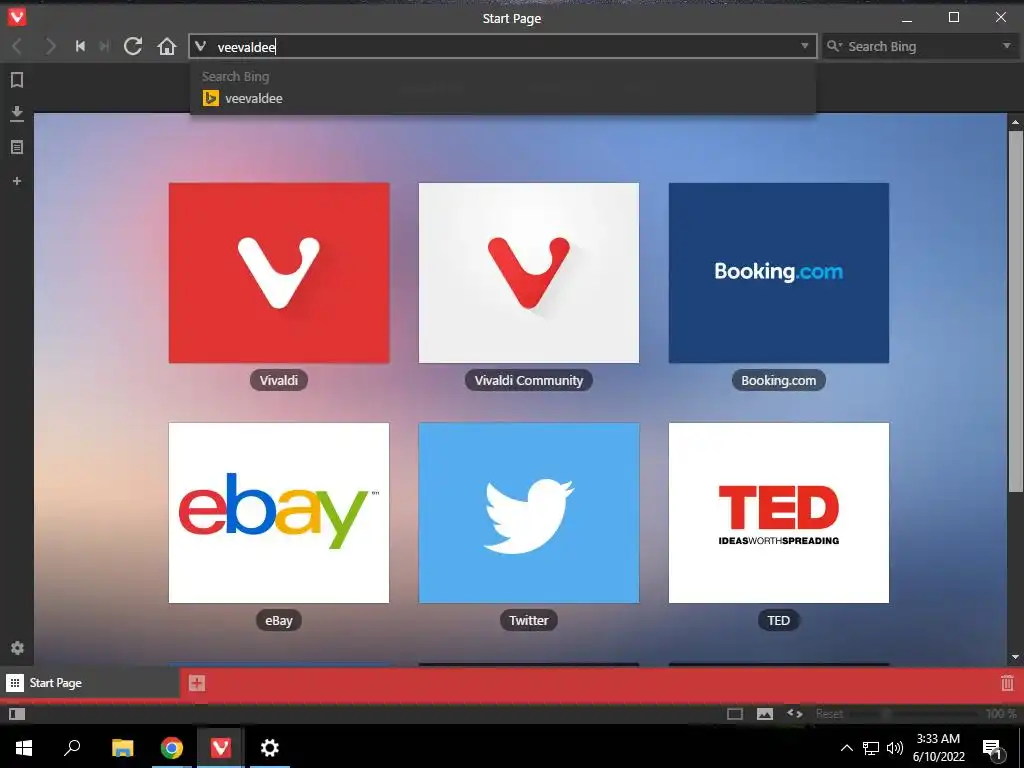The height and width of the screenshot is (768, 1024).
Task: Open the Vivaldi menu logo button
Action: 17,17
